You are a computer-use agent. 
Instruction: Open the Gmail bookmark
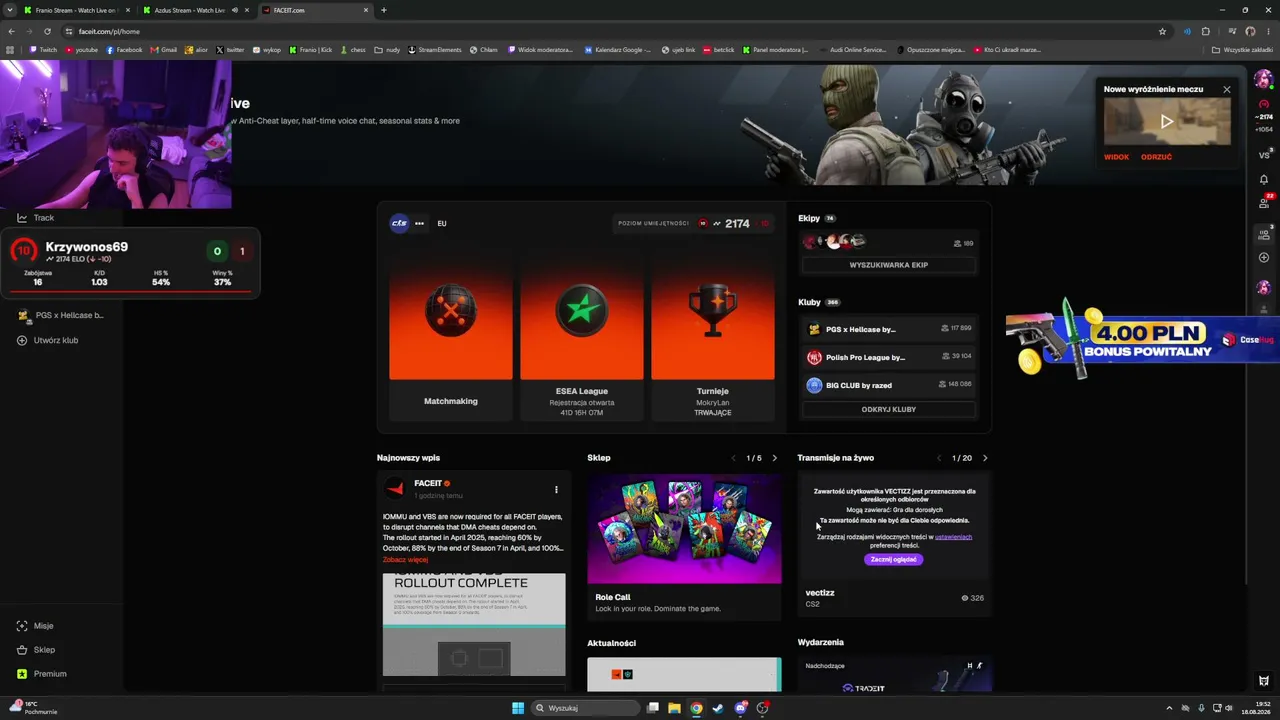163,49
